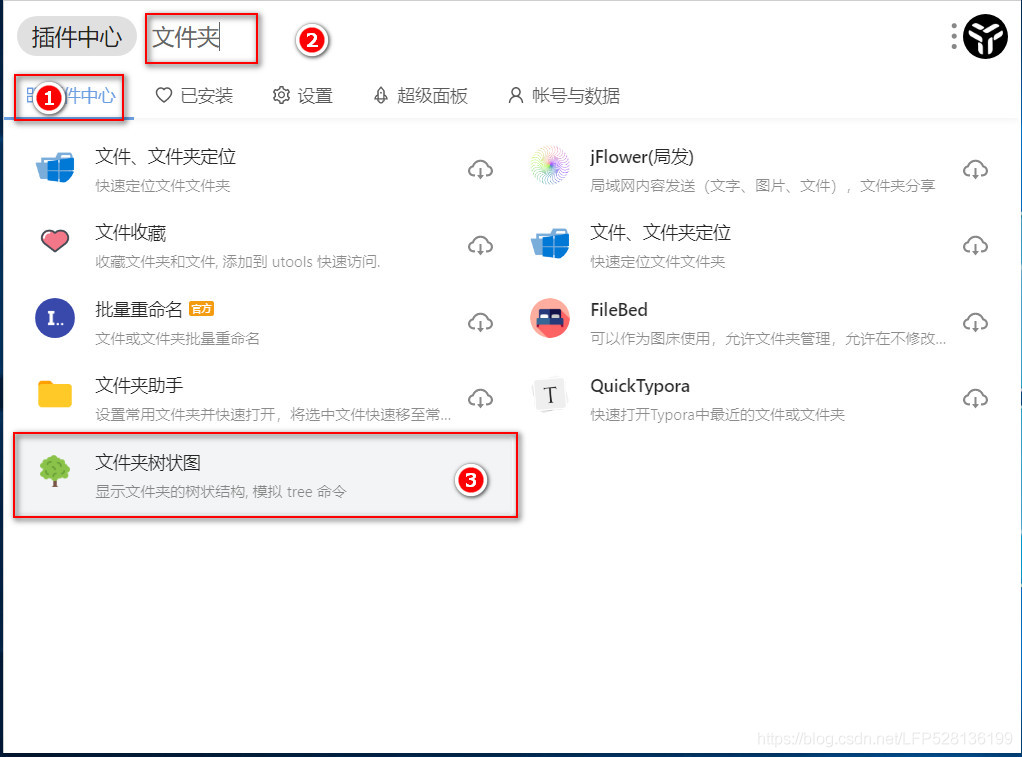This screenshot has width=1022, height=757.
Task: Install 文件夹助手 using its cloud download icon
Action: pyautogui.click(x=480, y=398)
